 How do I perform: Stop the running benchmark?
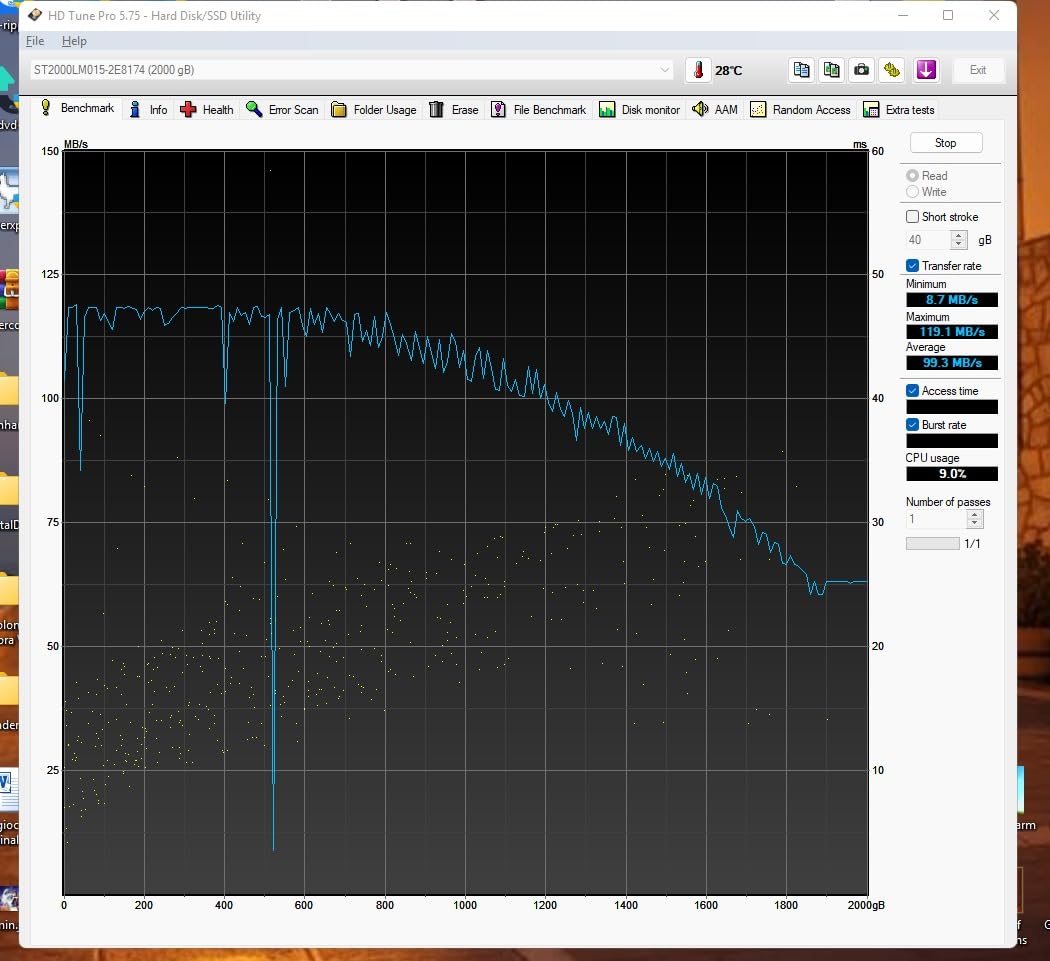[946, 143]
